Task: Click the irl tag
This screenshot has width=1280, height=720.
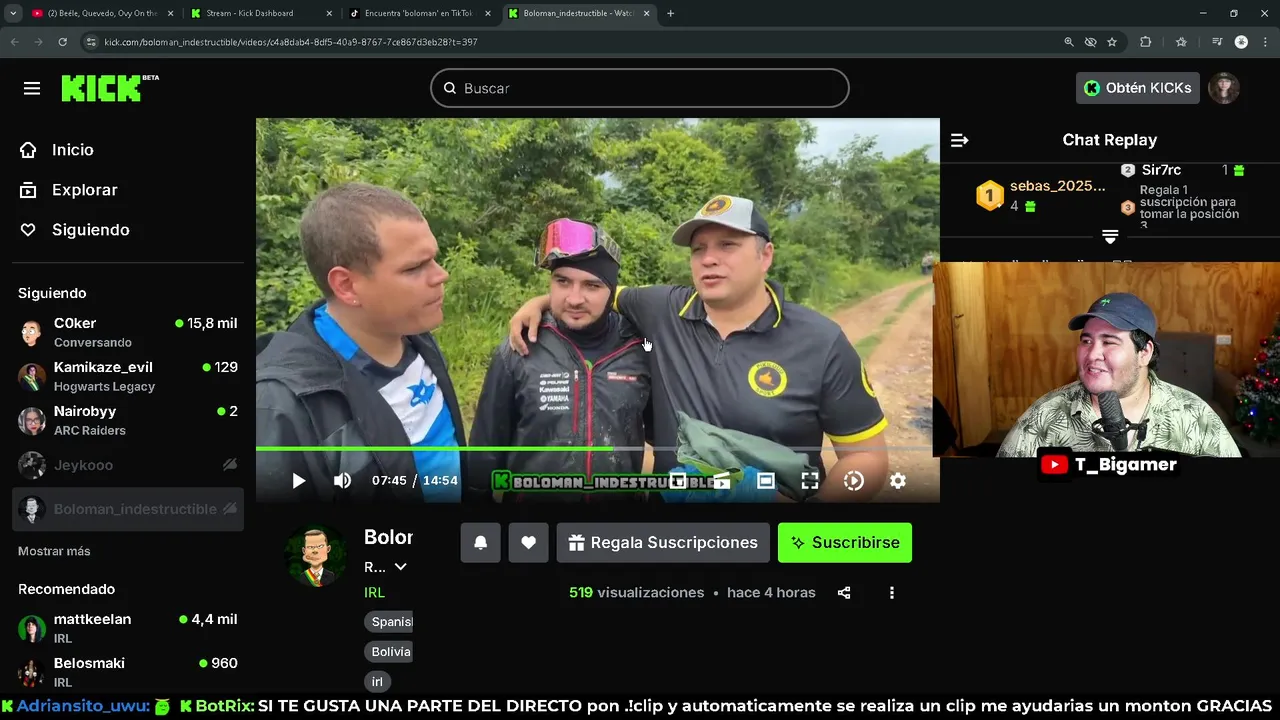Action: (377, 681)
